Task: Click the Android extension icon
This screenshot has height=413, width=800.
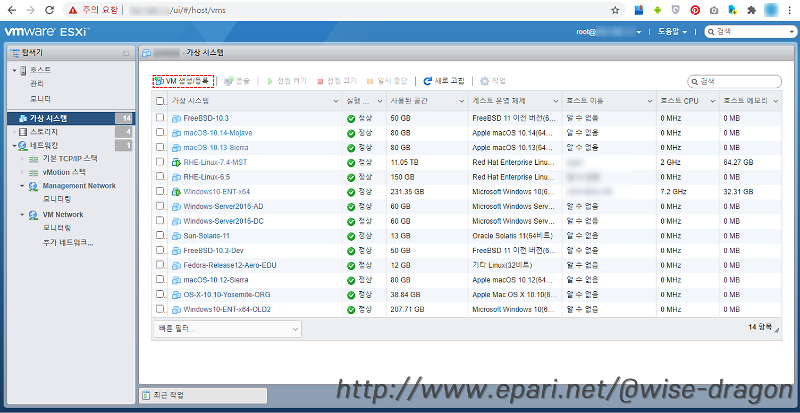Action: pyautogui.click(x=657, y=10)
